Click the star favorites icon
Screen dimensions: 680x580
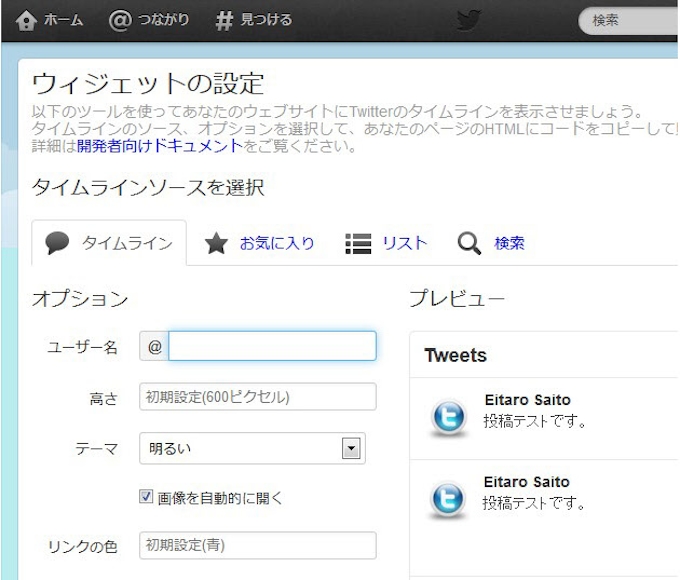click(216, 243)
